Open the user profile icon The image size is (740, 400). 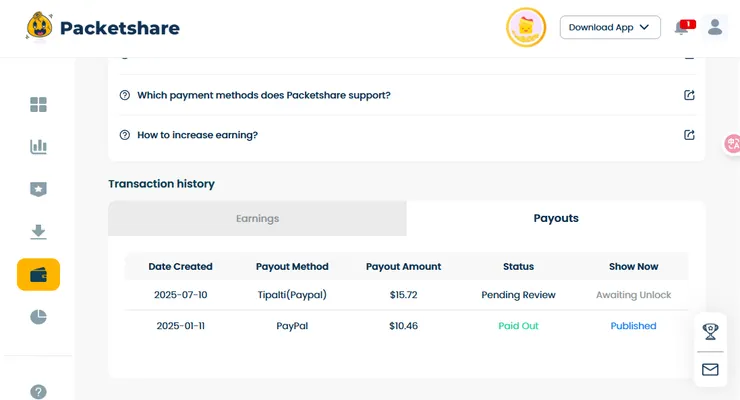pyautogui.click(x=715, y=27)
